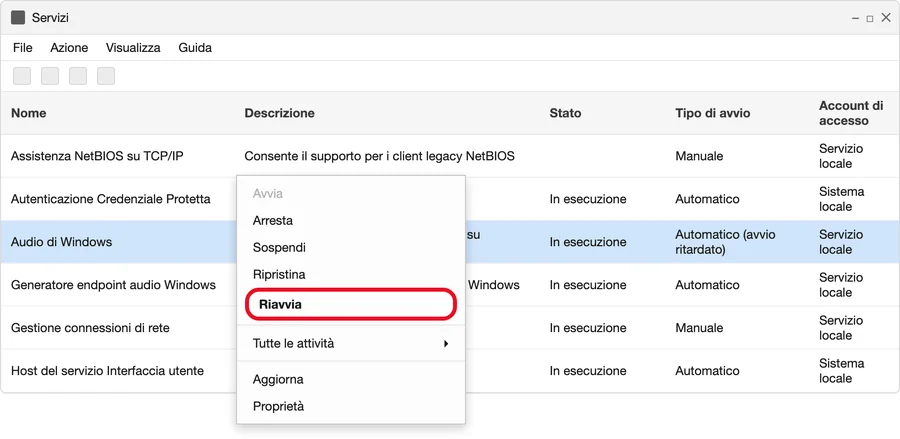Image resolution: width=900 pixels, height=439 pixels.
Task: Click the Servizi app icon in title bar
Action: pos(18,18)
